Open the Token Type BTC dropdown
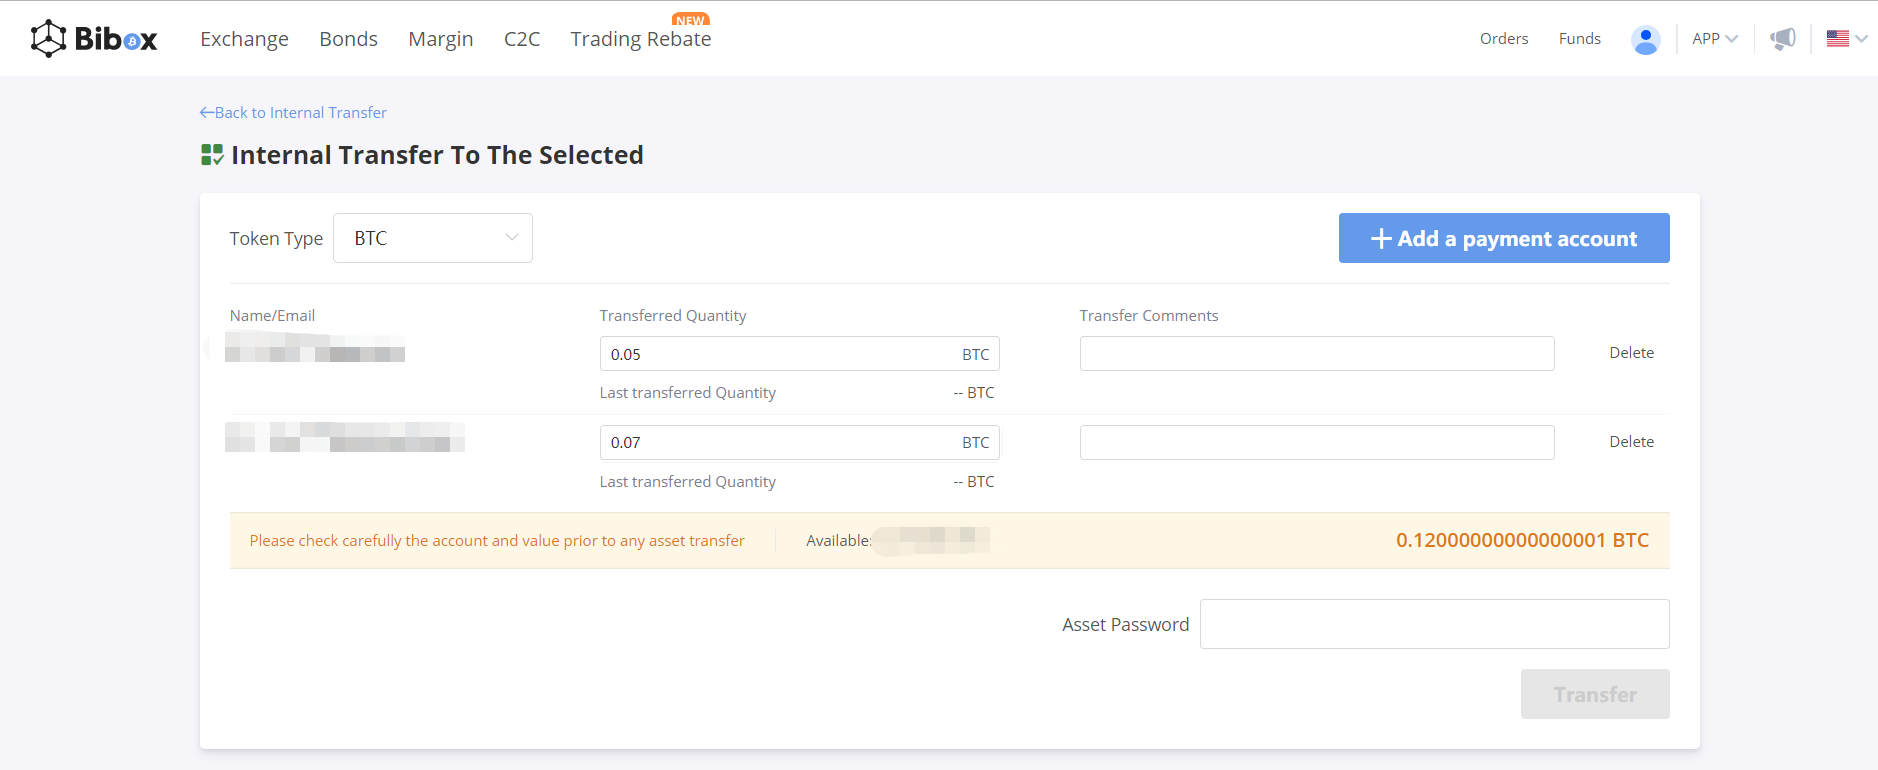This screenshot has width=1878, height=770. point(432,238)
